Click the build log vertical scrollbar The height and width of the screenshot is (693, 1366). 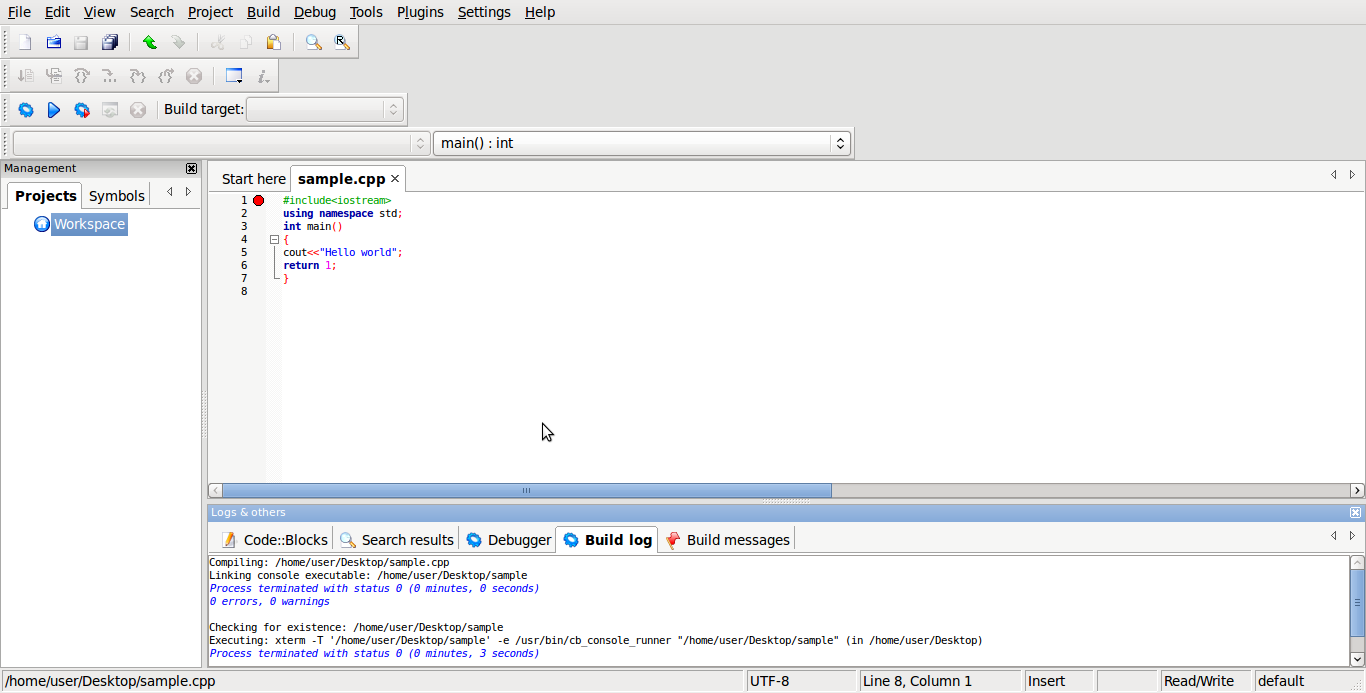(x=1357, y=603)
